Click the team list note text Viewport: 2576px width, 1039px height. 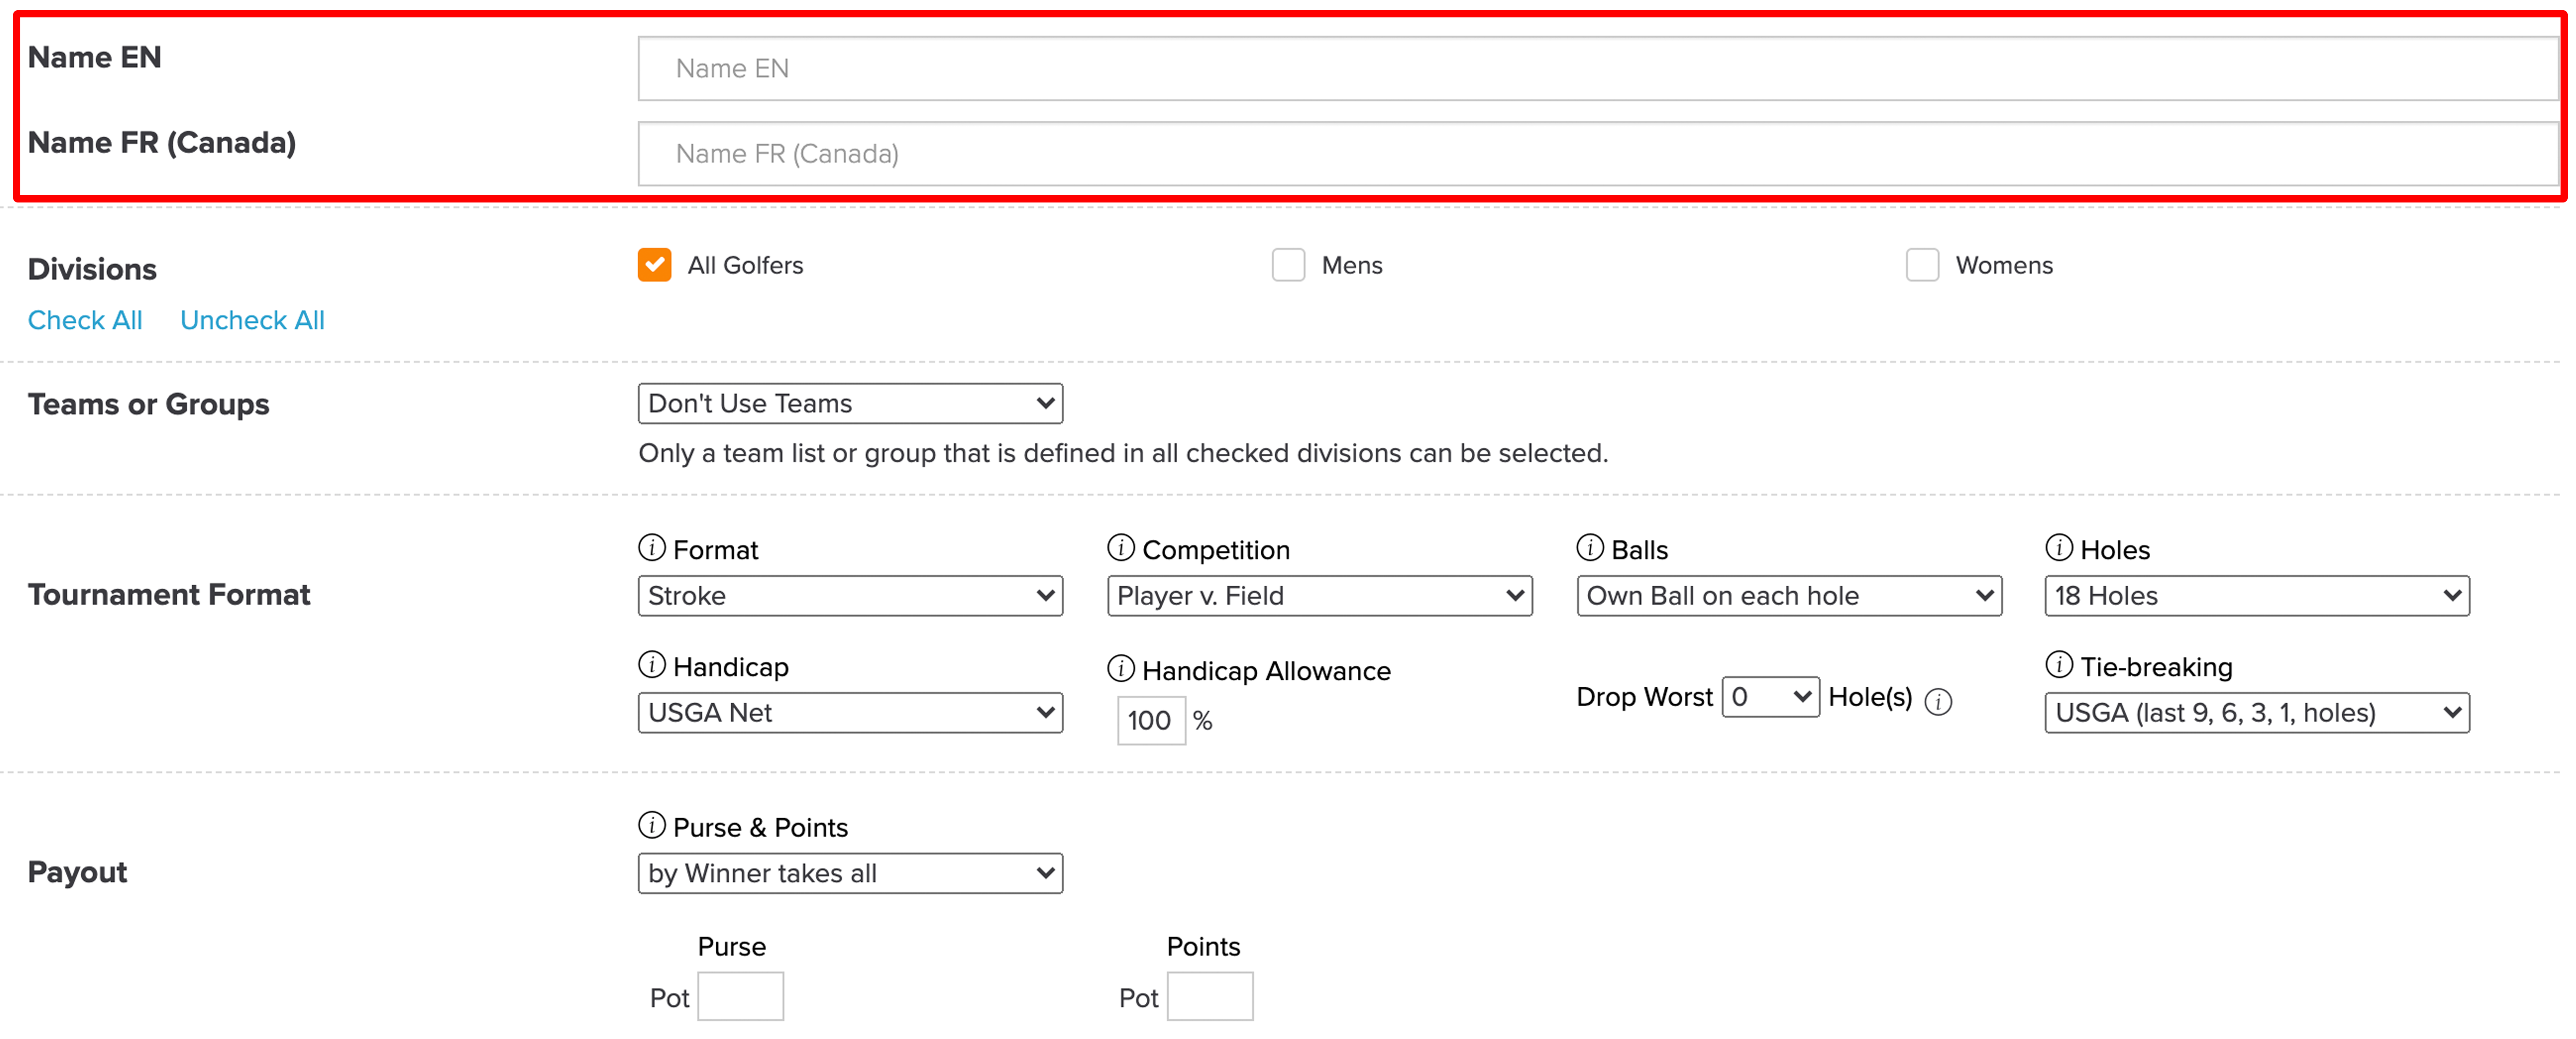(x=1123, y=453)
